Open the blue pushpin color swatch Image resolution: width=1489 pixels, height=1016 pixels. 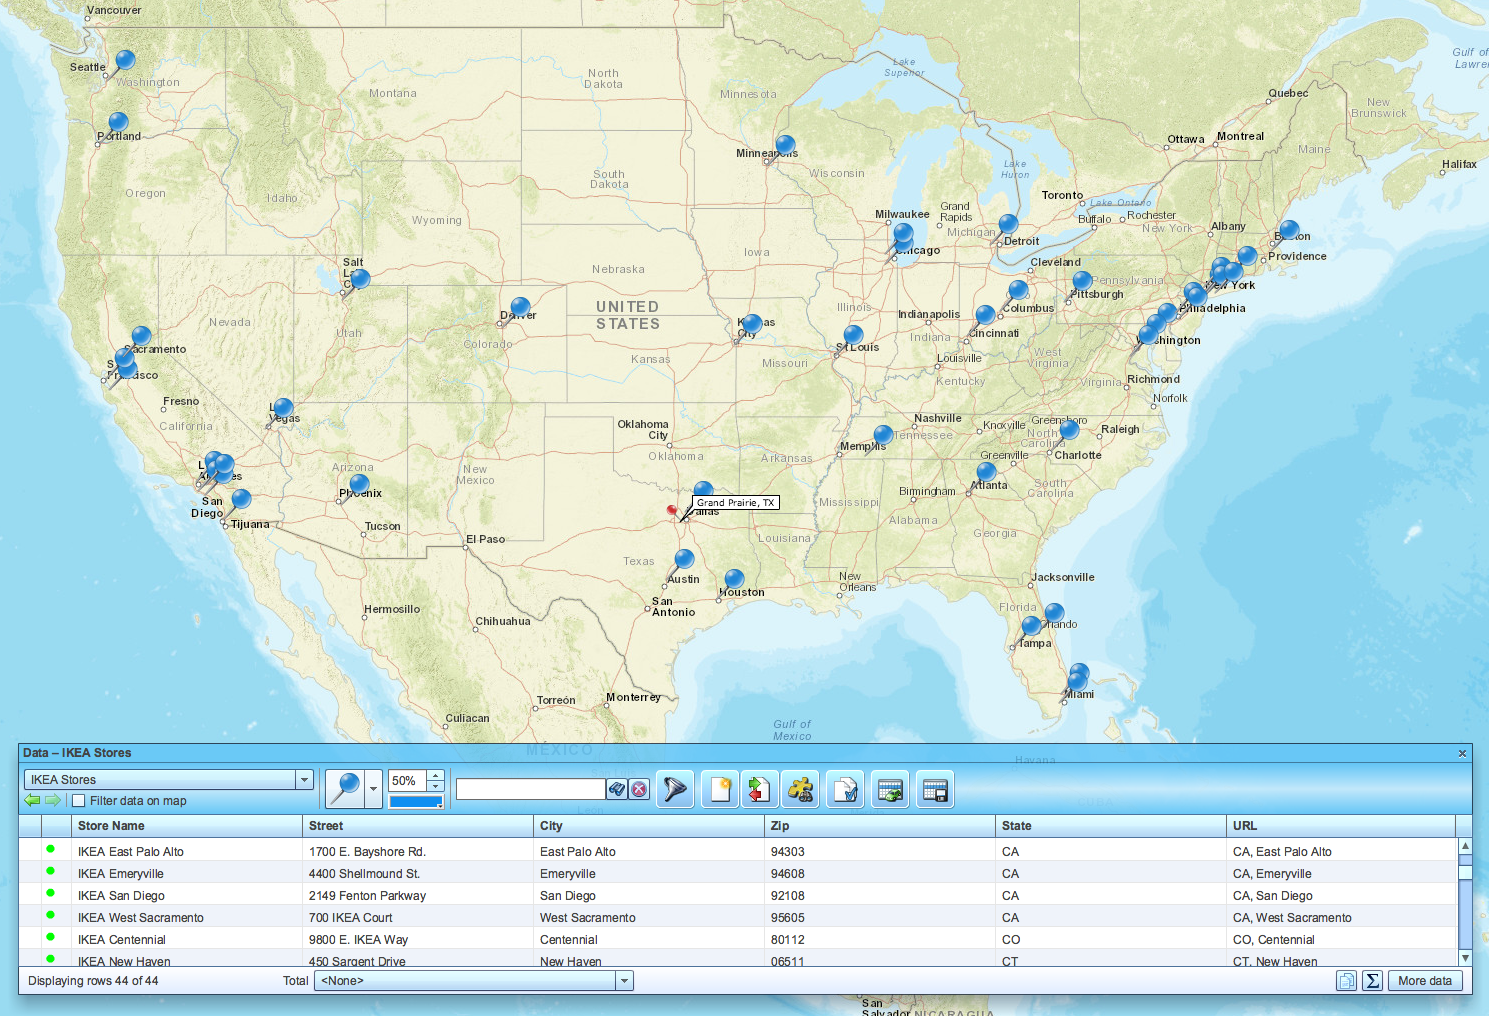click(416, 802)
